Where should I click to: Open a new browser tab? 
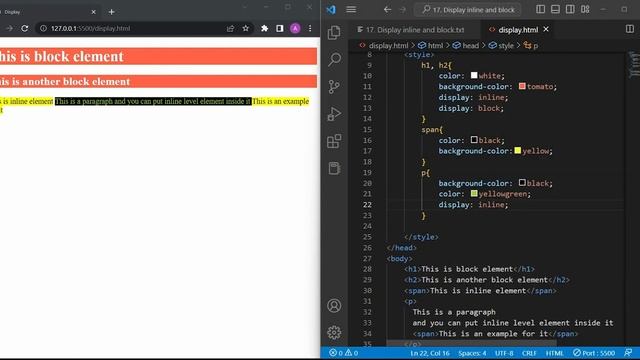tap(111, 12)
